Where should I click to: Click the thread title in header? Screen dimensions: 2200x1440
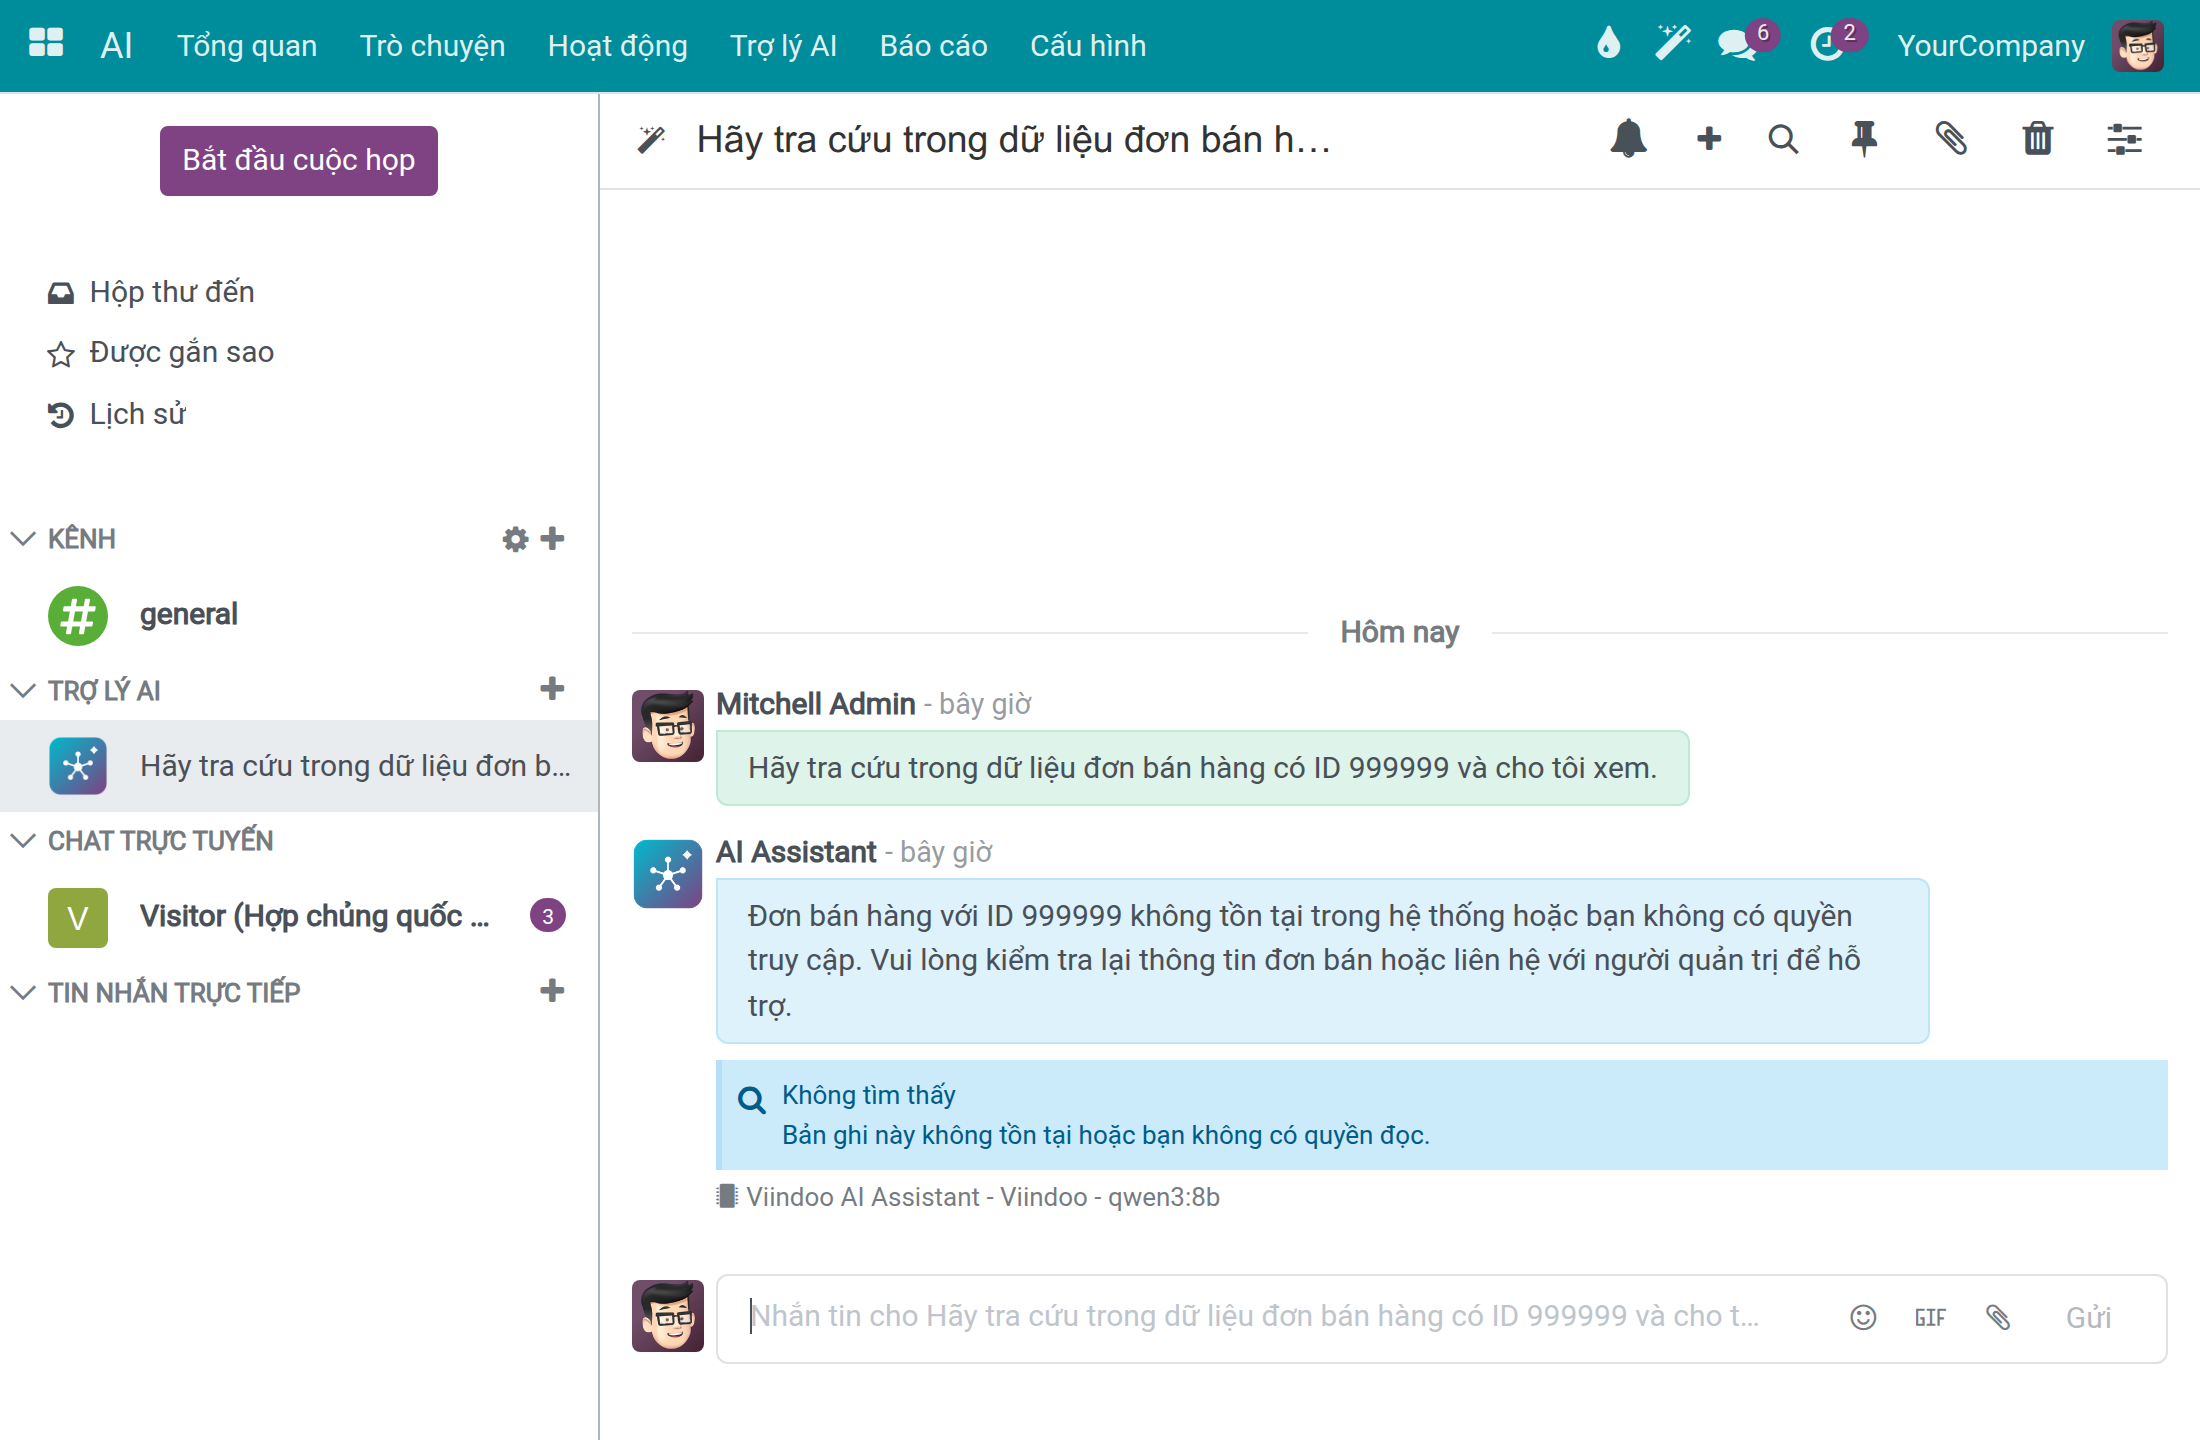click(1013, 140)
